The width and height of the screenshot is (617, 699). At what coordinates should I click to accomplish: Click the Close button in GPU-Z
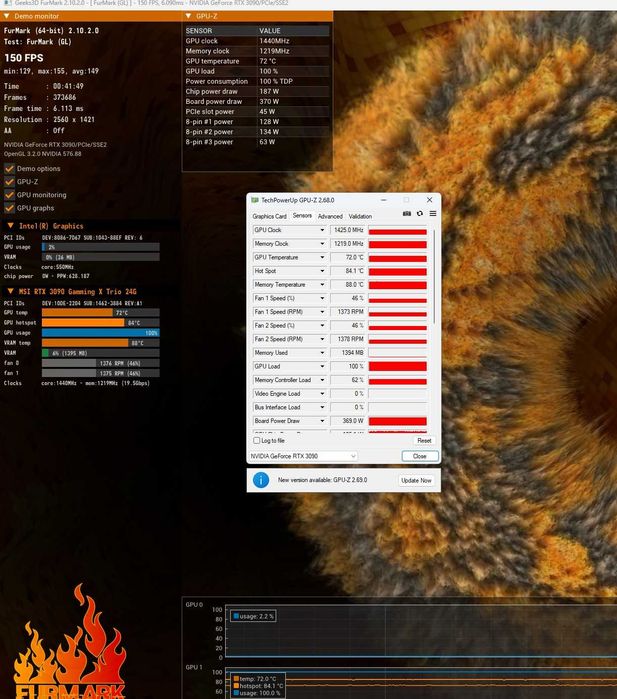420,456
